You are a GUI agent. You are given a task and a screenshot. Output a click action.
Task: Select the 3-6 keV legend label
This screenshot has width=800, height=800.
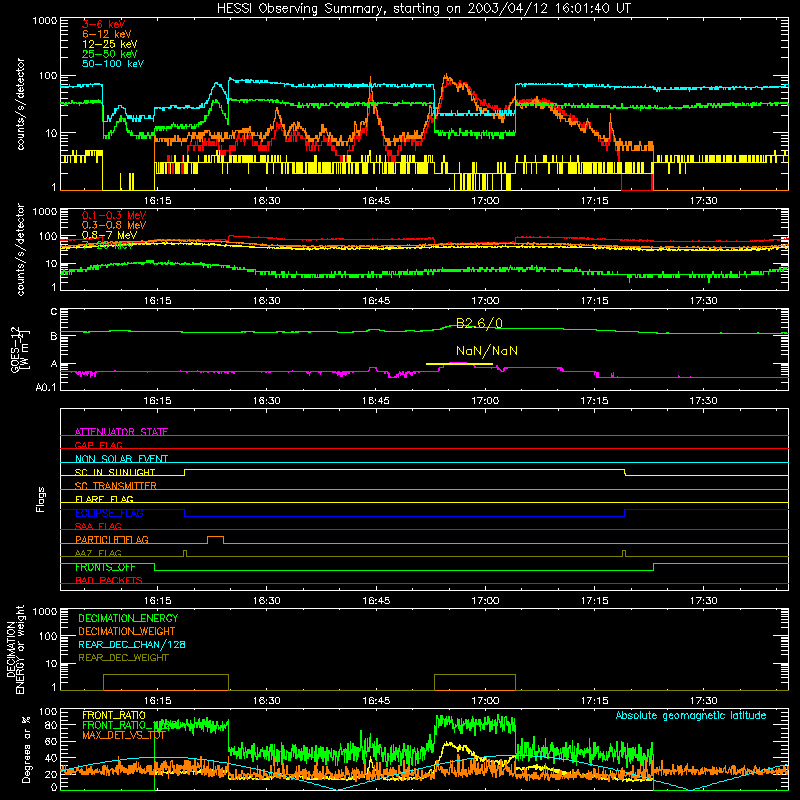(104, 24)
